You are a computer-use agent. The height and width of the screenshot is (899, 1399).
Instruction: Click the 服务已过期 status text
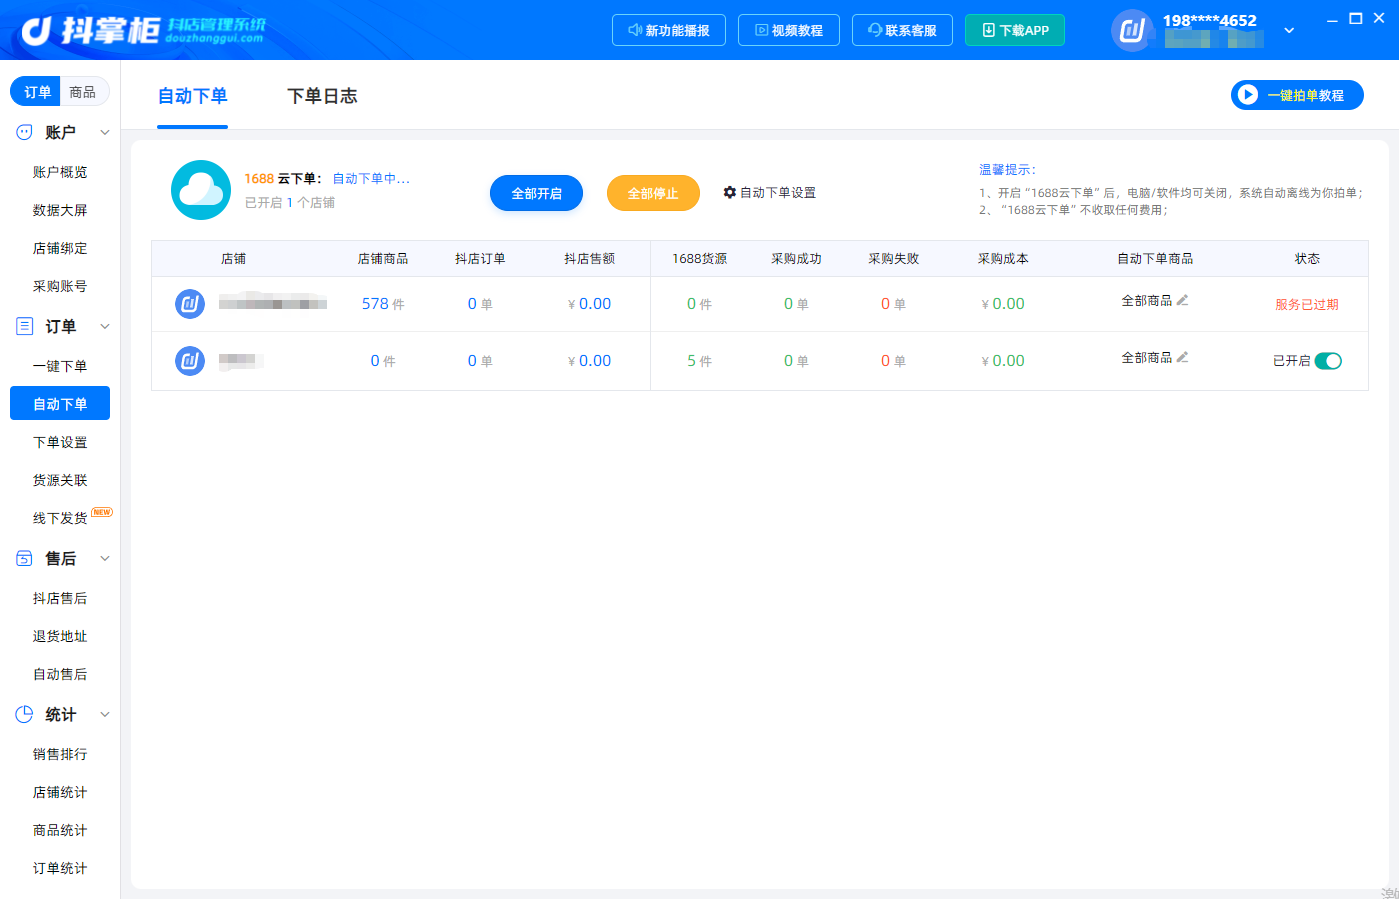(1307, 304)
